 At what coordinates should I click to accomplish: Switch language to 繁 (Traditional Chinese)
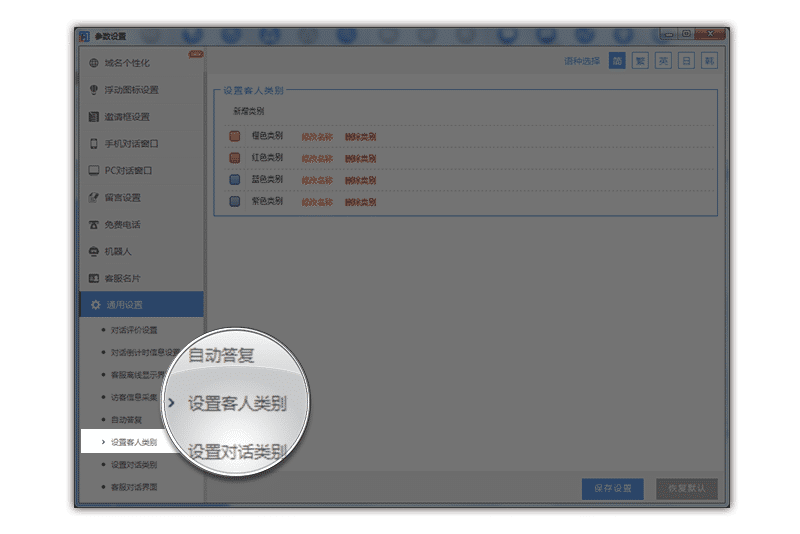click(x=640, y=61)
